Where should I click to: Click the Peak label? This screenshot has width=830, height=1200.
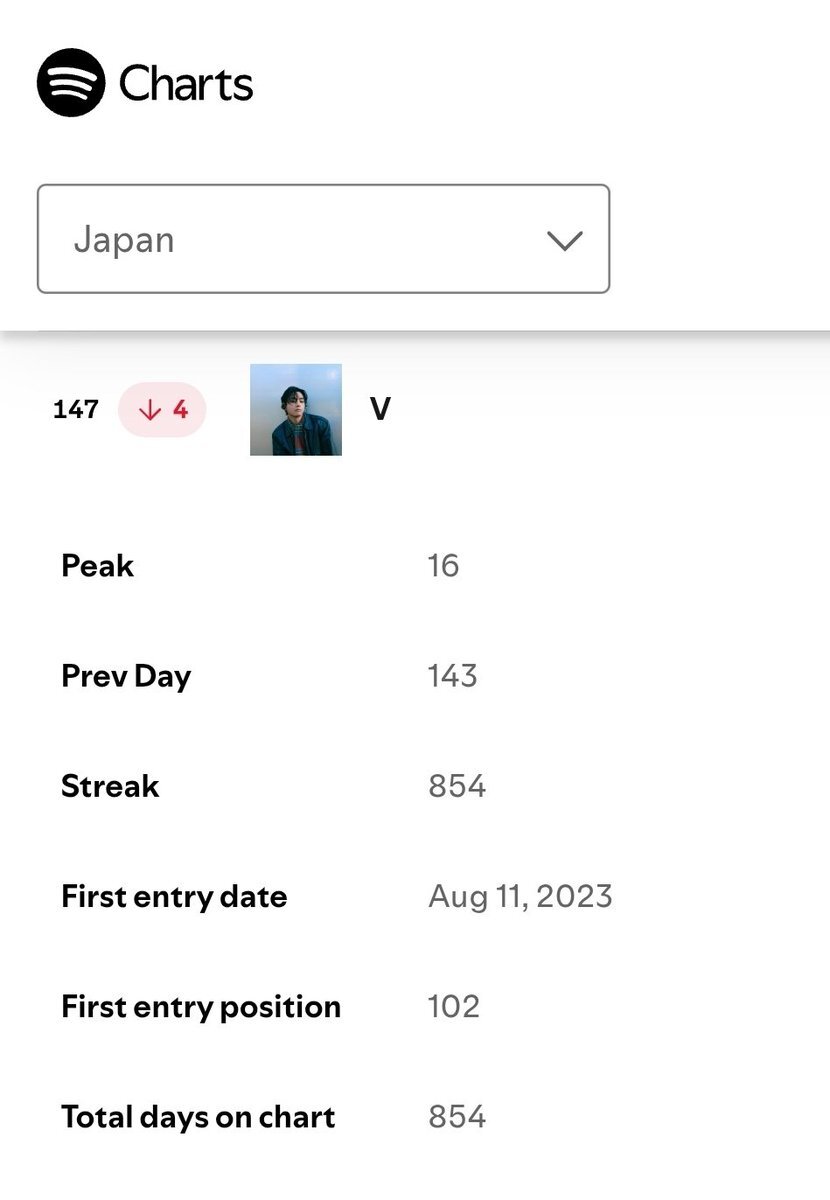pos(98,566)
